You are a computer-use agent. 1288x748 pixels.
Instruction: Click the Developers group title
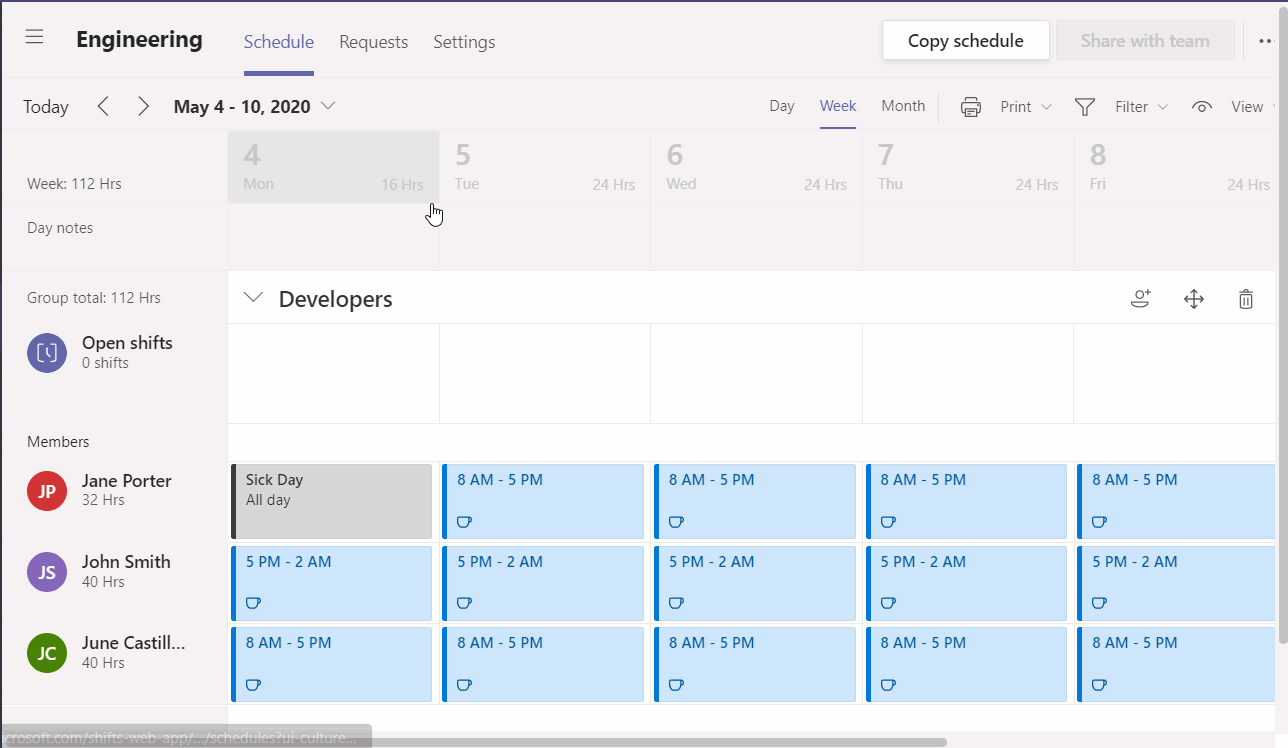point(335,299)
